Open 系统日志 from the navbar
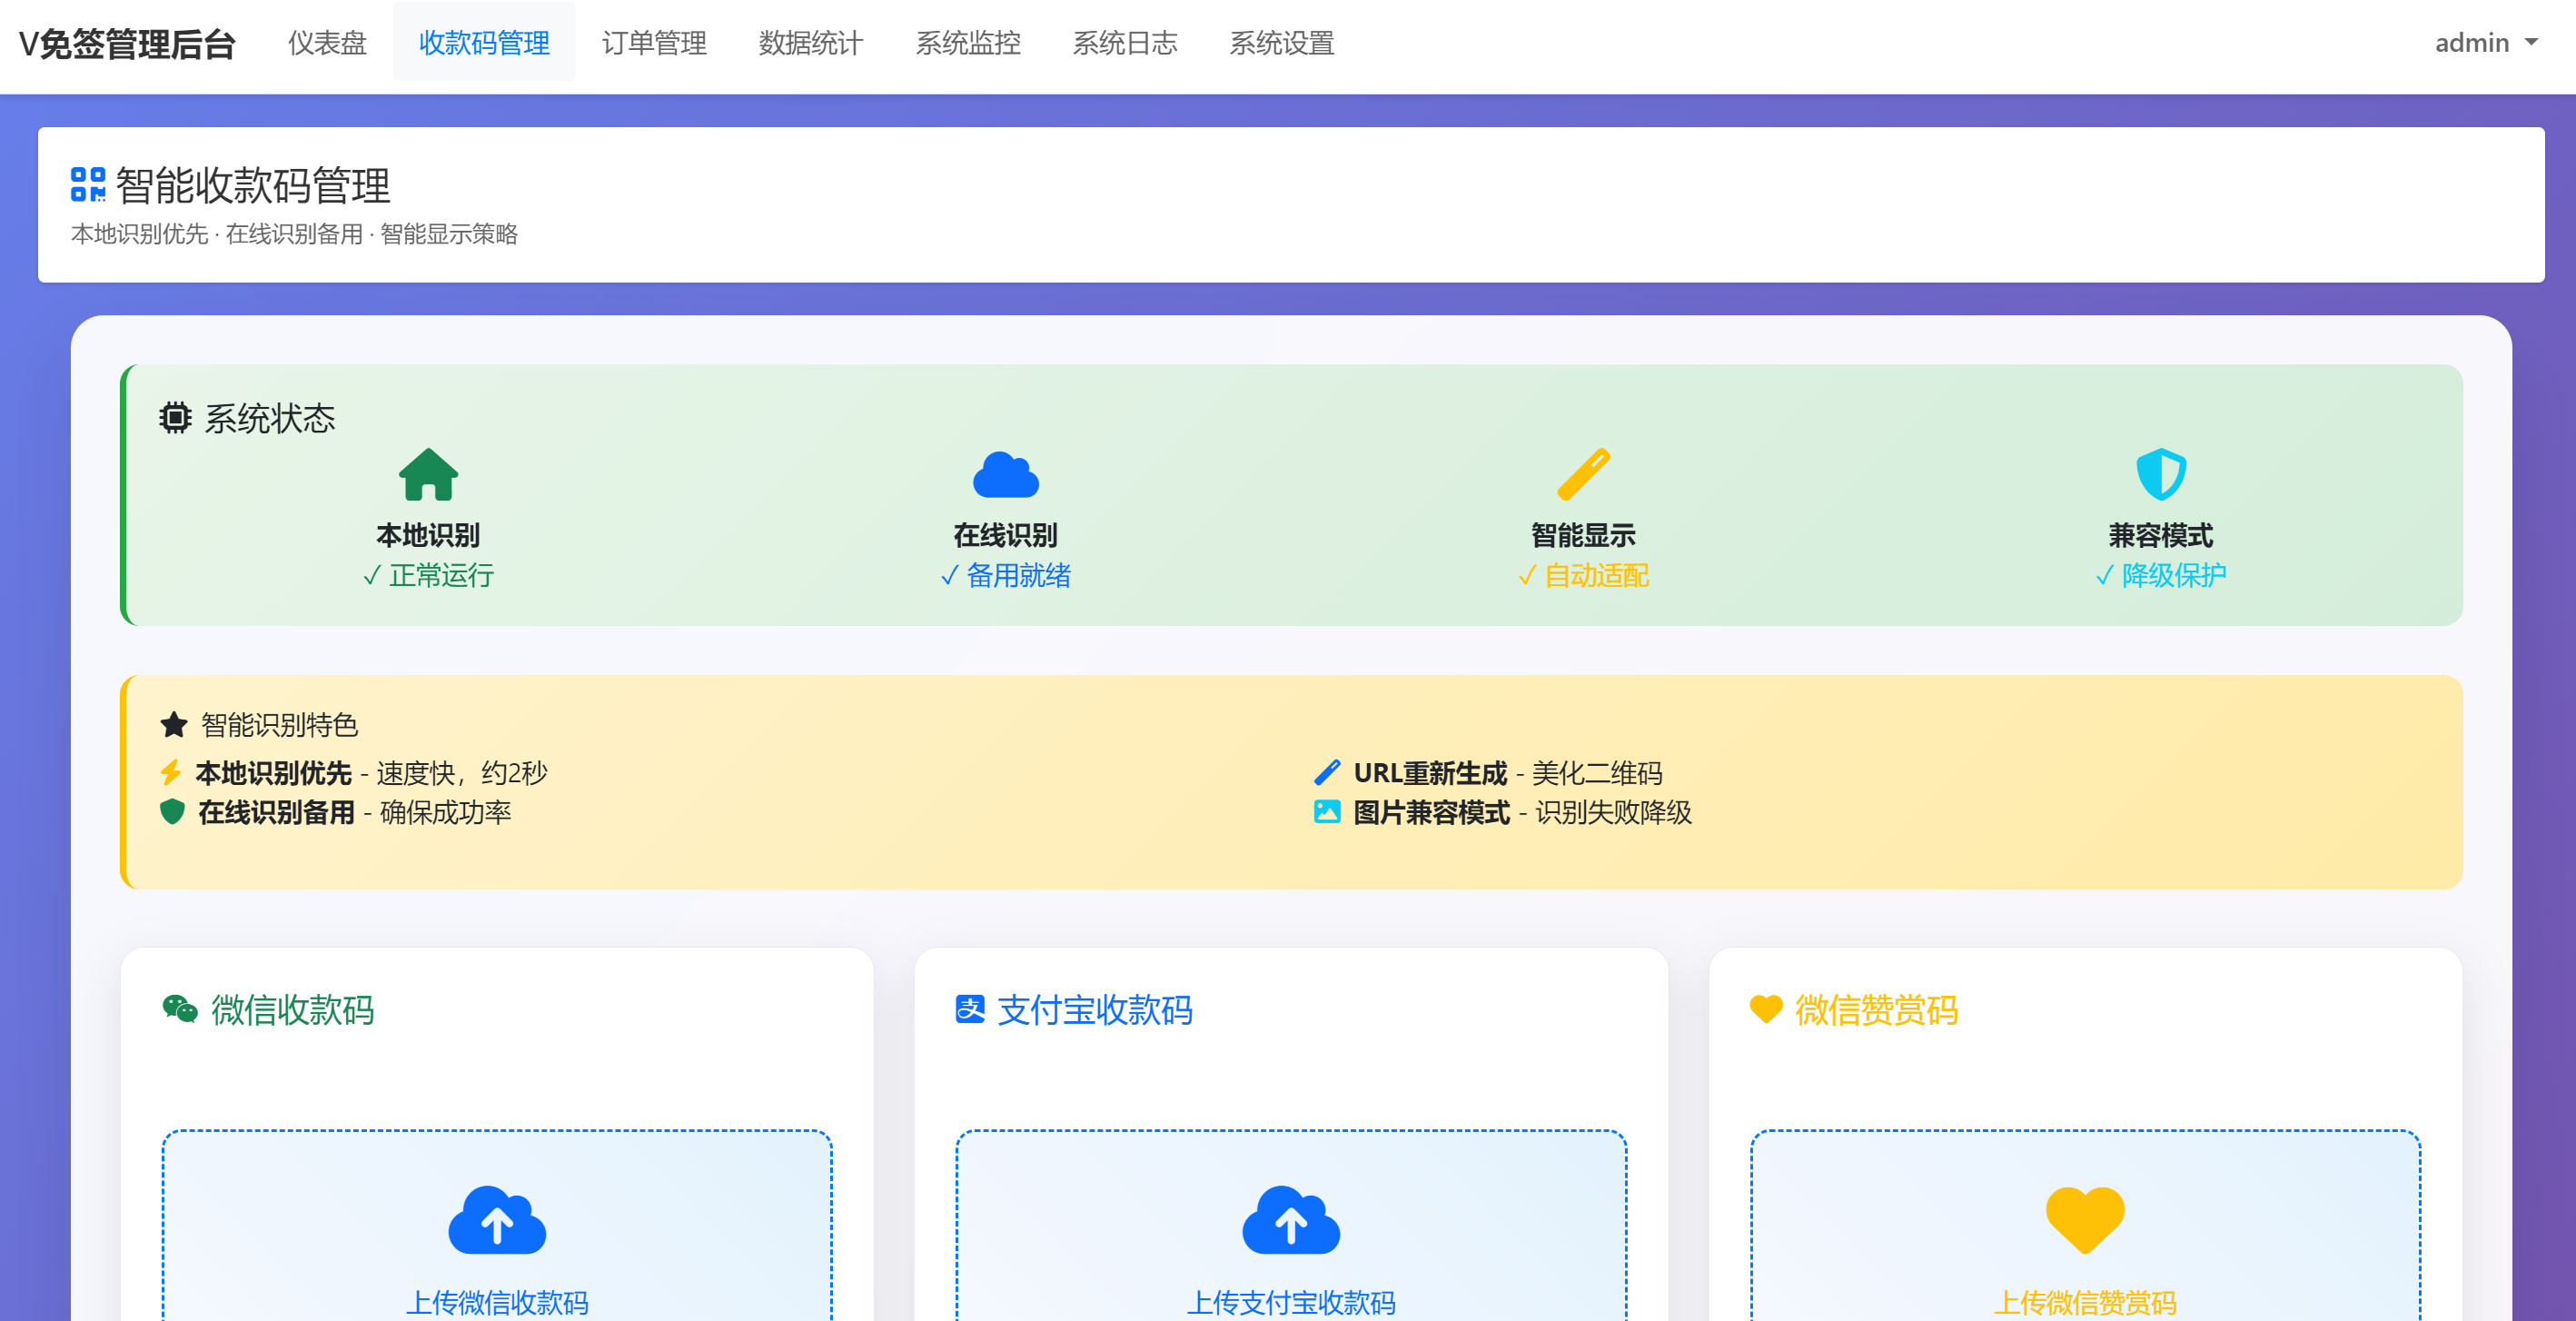 tap(1125, 43)
